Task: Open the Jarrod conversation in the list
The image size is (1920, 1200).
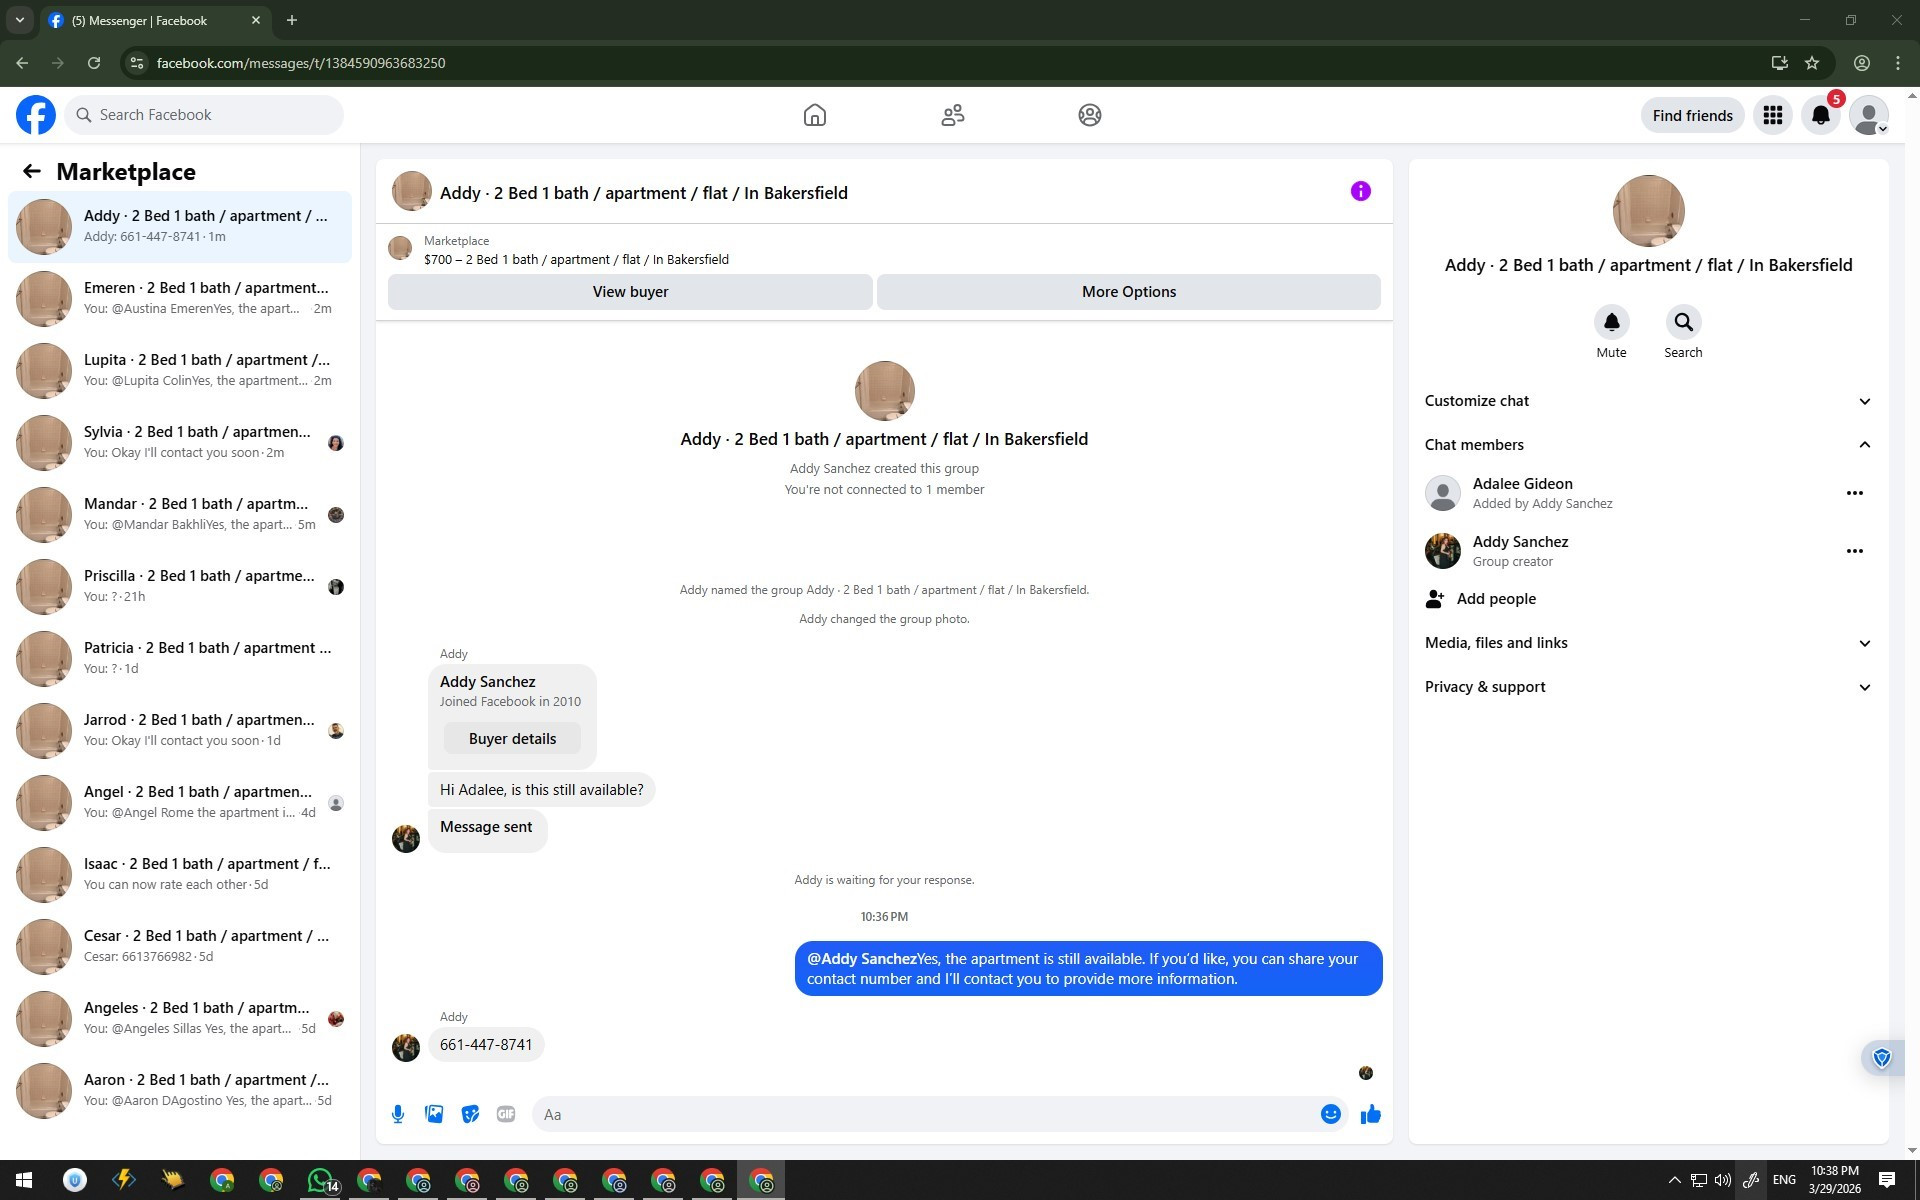Action: click(180, 731)
